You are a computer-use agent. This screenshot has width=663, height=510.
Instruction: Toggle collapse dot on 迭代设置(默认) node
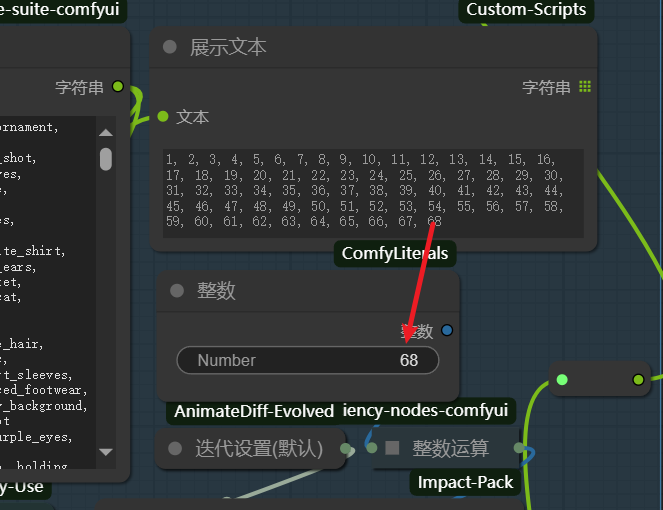coord(176,449)
